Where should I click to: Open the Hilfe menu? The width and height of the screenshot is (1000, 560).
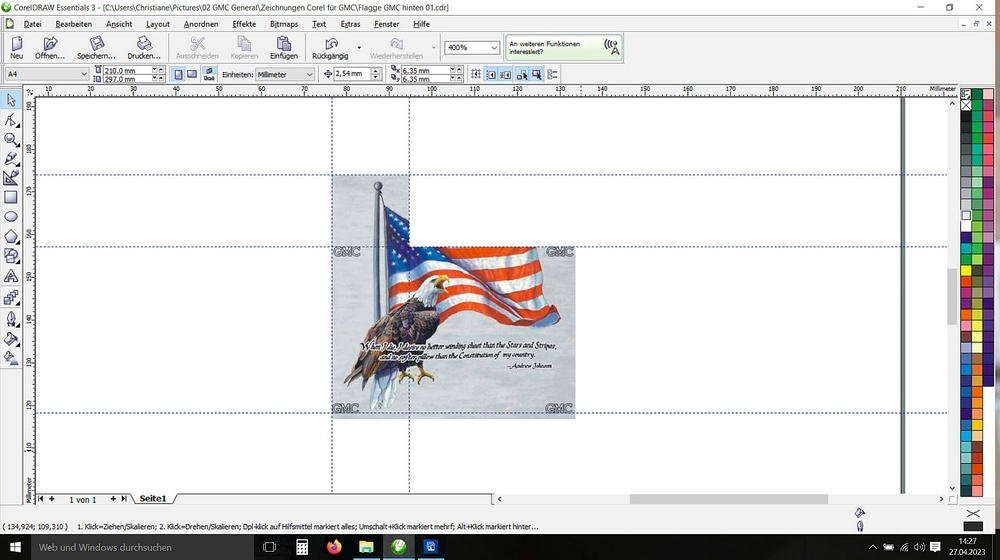(421, 24)
